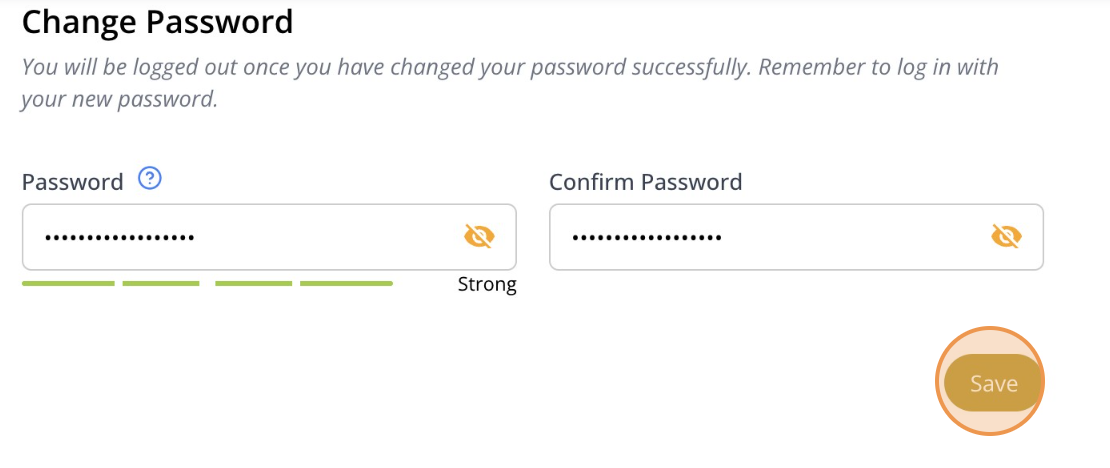This screenshot has width=1110, height=468.
Task: Click the masked dots in the Password field
Action: 120,237
